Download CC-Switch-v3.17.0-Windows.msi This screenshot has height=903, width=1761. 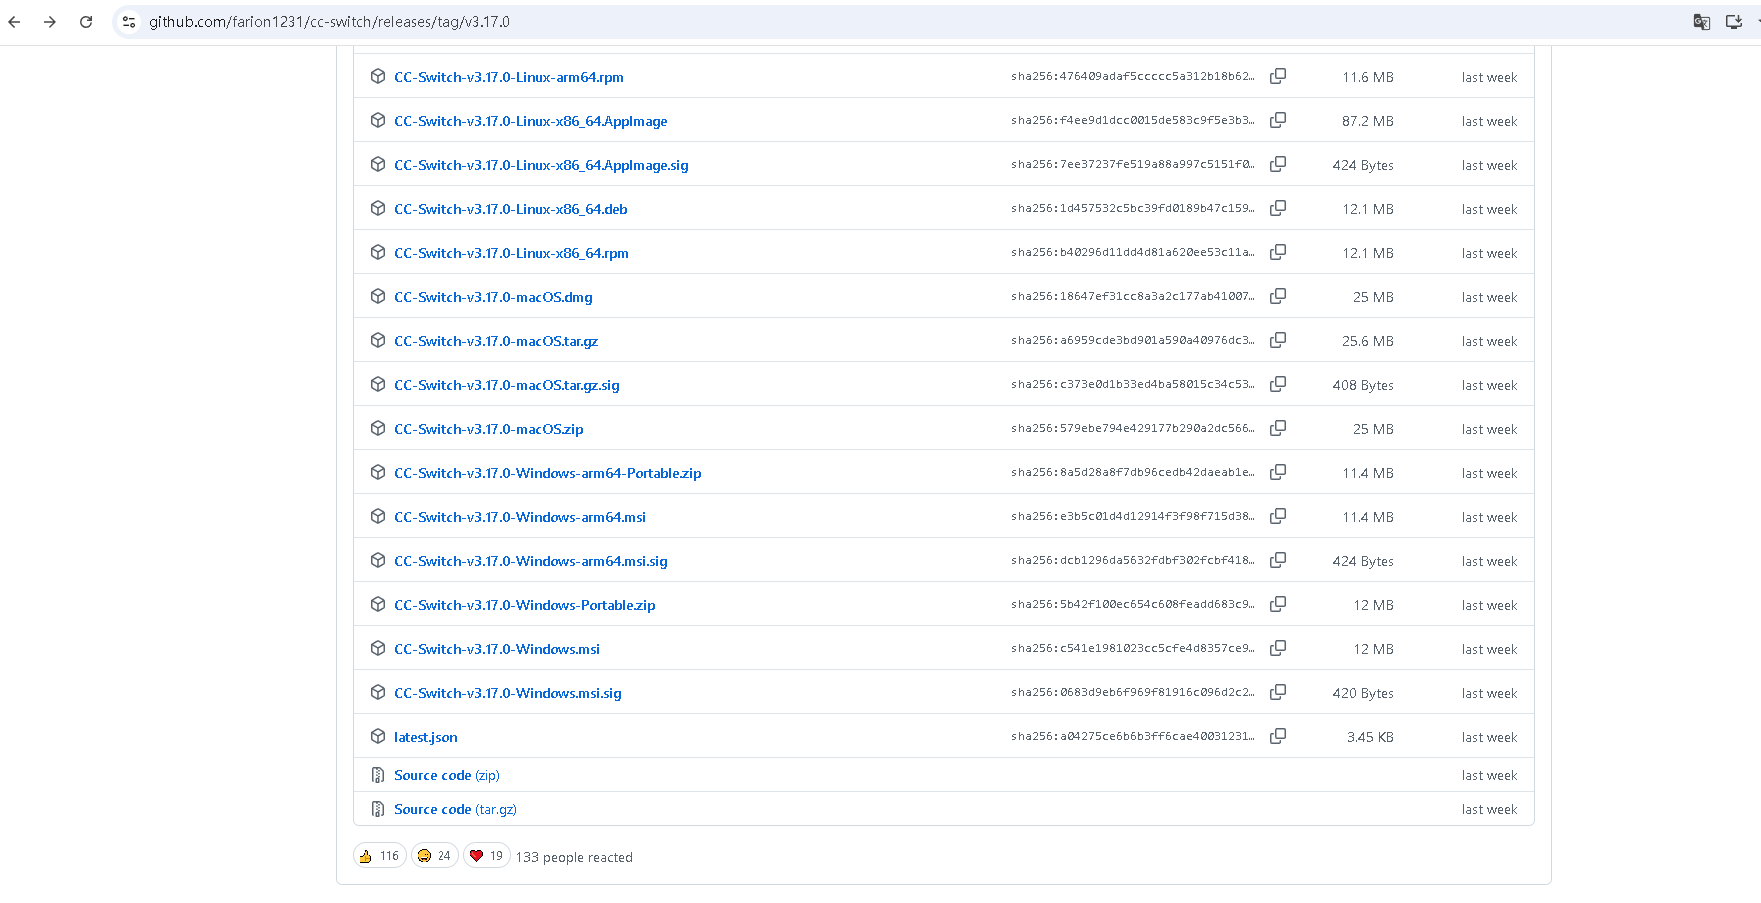[497, 649]
